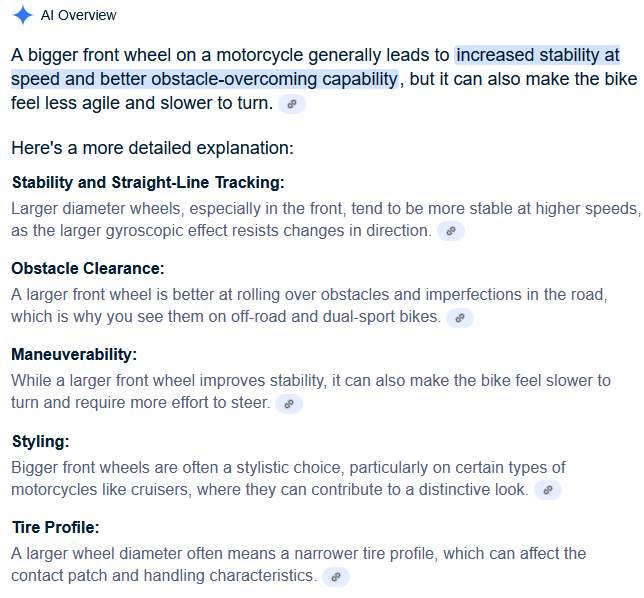Open source link after 'distinctive look'

pyautogui.click(x=547, y=490)
